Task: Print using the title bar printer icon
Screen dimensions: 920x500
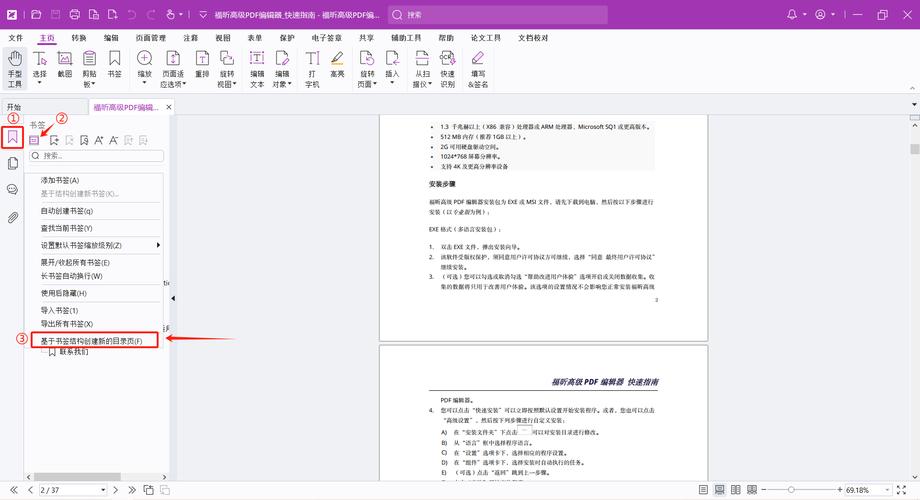Action: click(75, 15)
